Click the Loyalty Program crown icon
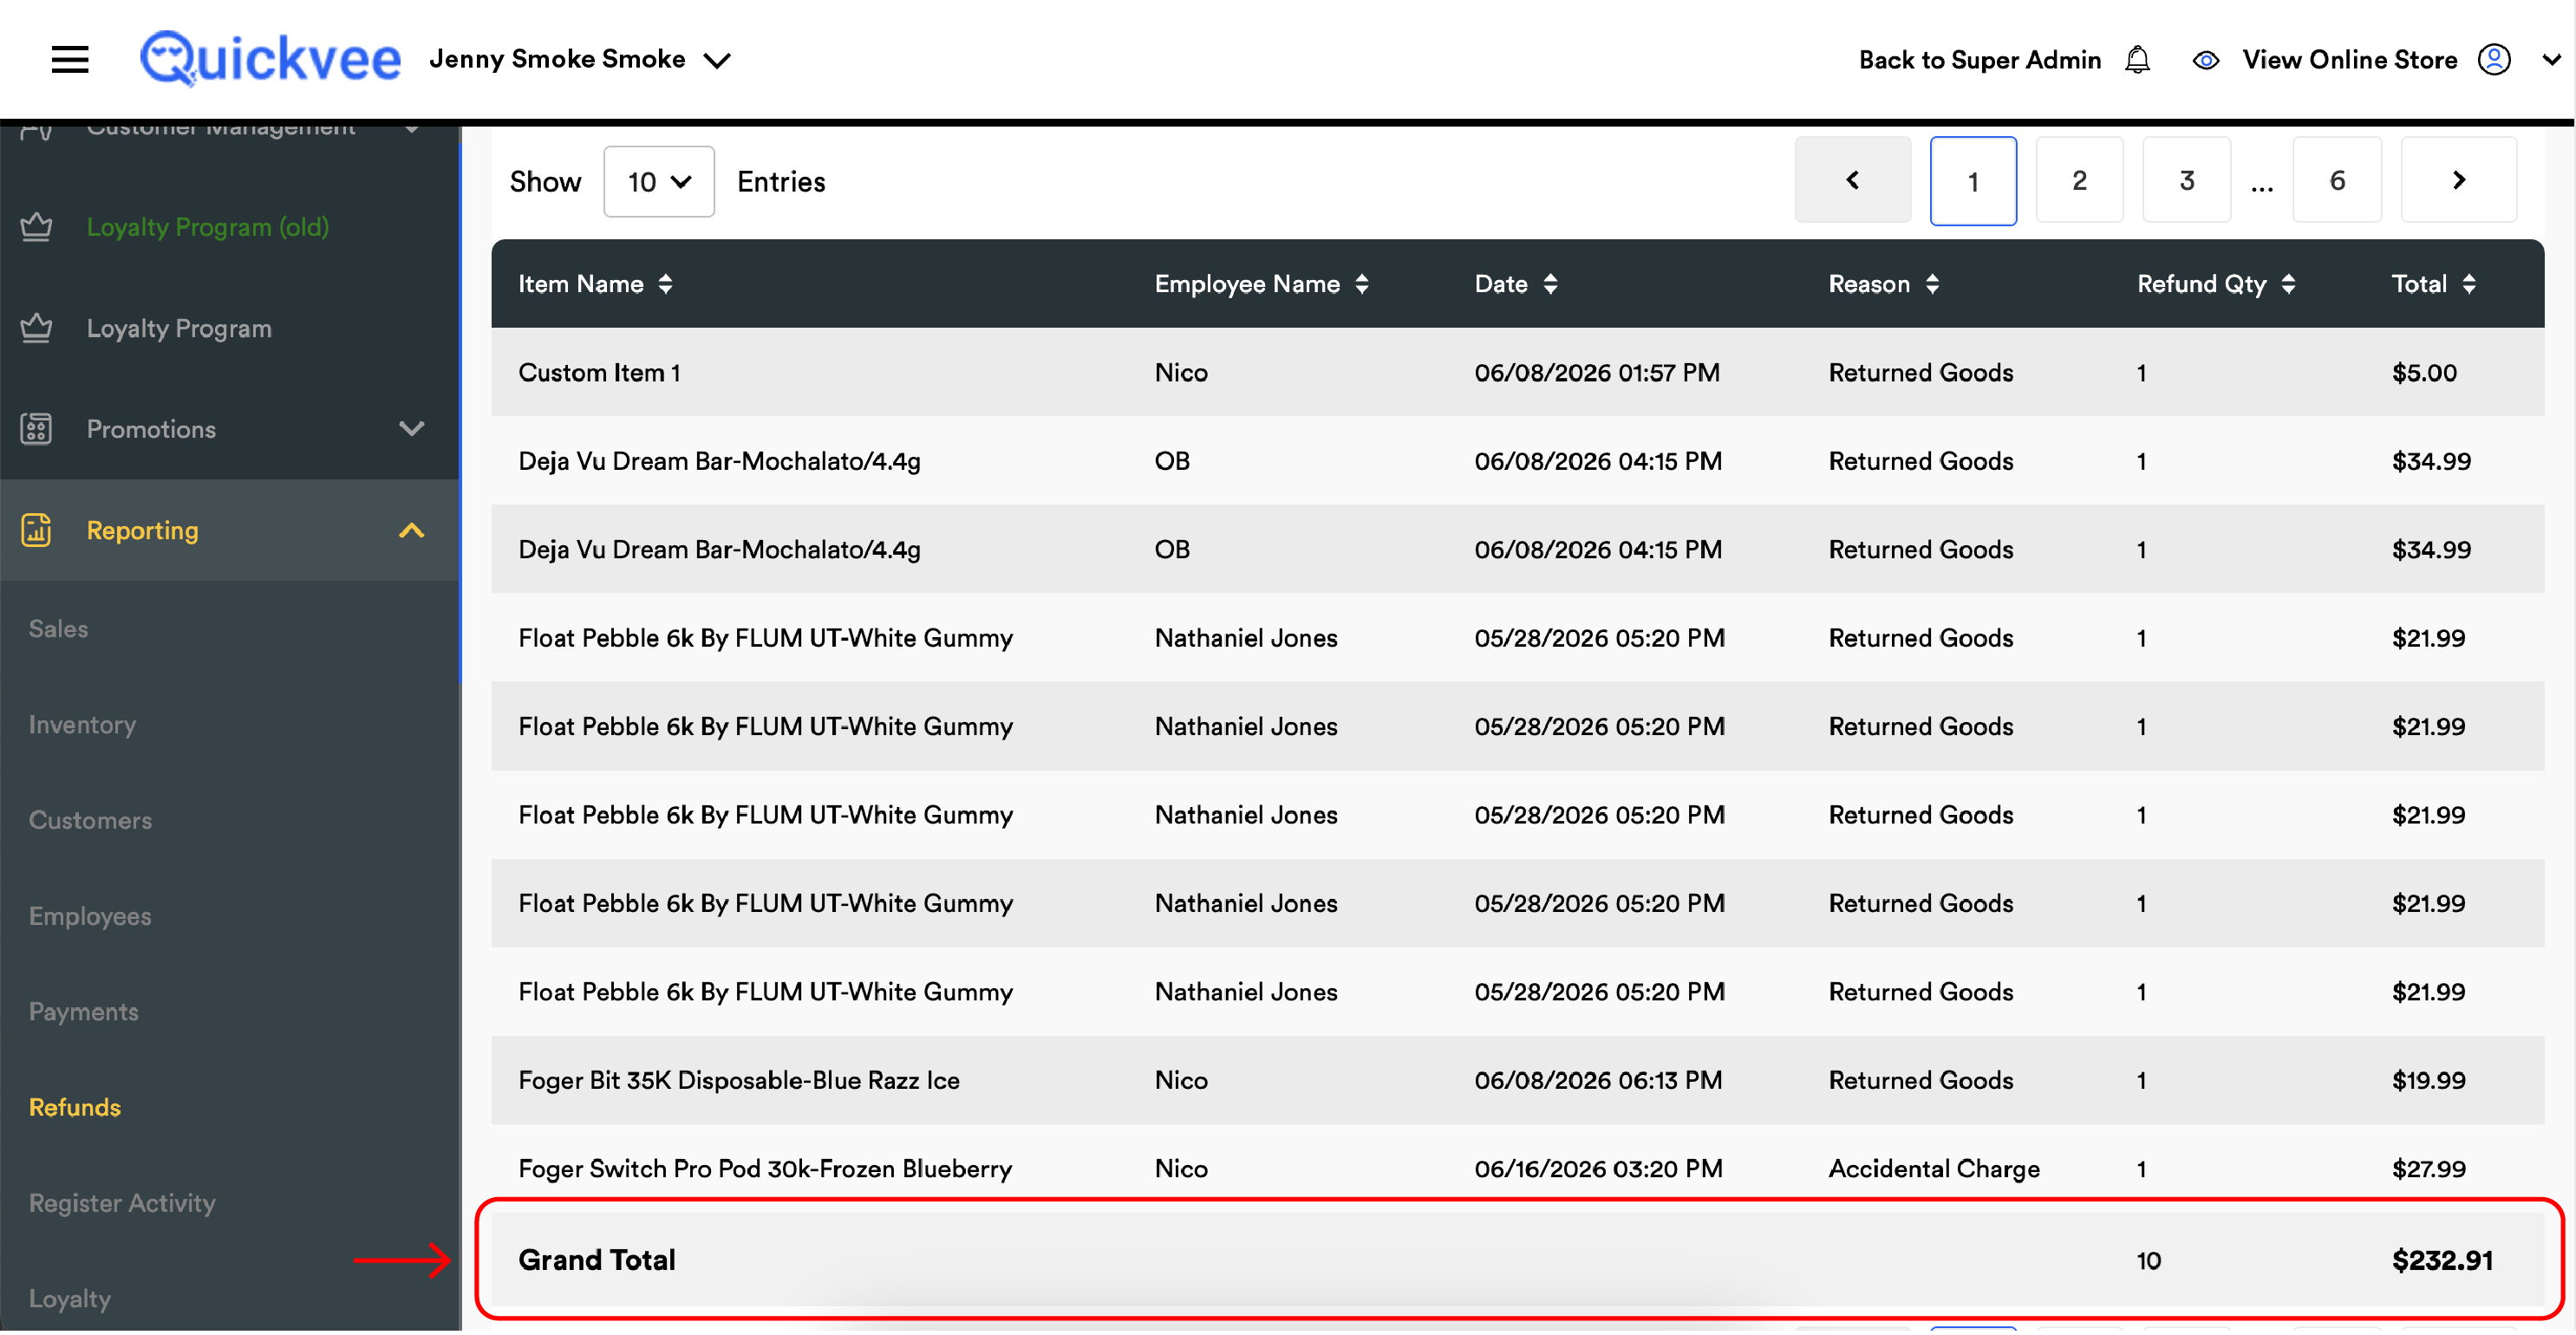 point(36,328)
